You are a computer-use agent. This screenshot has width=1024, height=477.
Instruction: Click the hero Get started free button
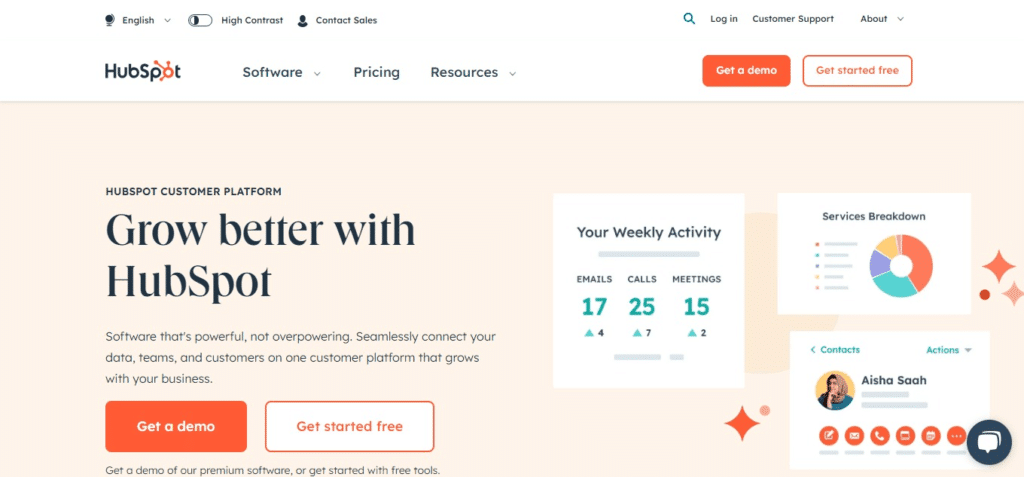pos(349,427)
